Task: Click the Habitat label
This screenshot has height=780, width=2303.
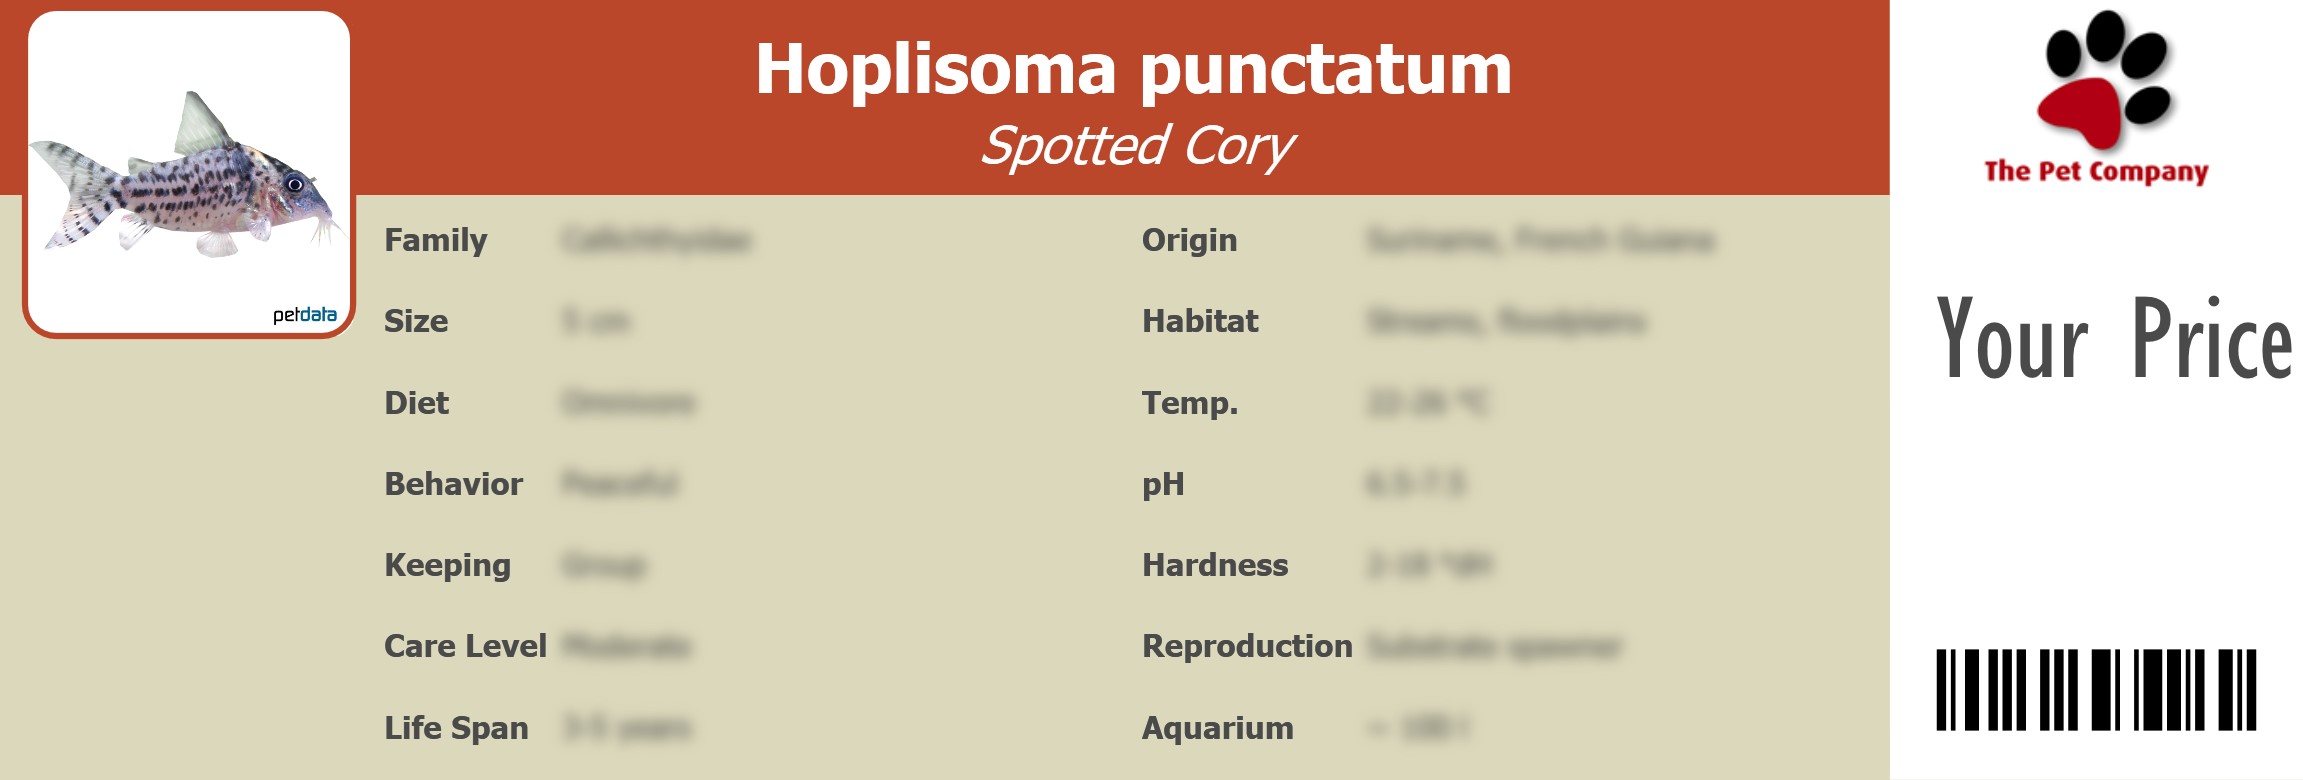Action: 1200,321
